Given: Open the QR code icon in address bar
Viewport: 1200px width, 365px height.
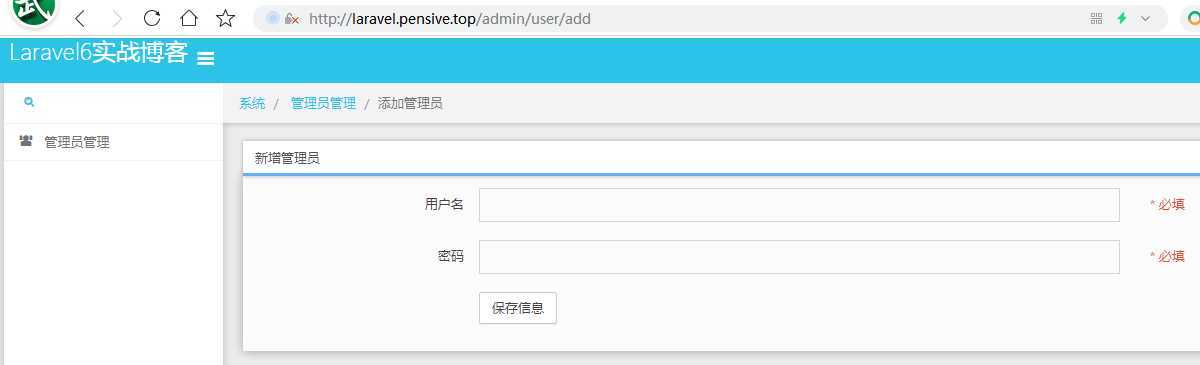Looking at the screenshot, I should pyautogui.click(x=1096, y=18).
